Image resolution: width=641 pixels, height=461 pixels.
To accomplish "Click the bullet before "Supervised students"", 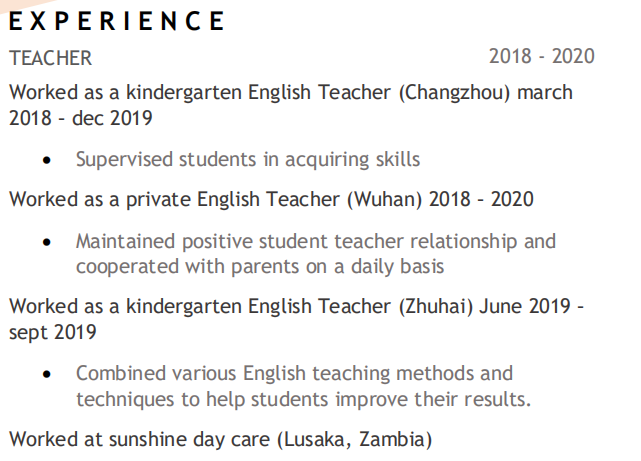I will [x=48, y=160].
